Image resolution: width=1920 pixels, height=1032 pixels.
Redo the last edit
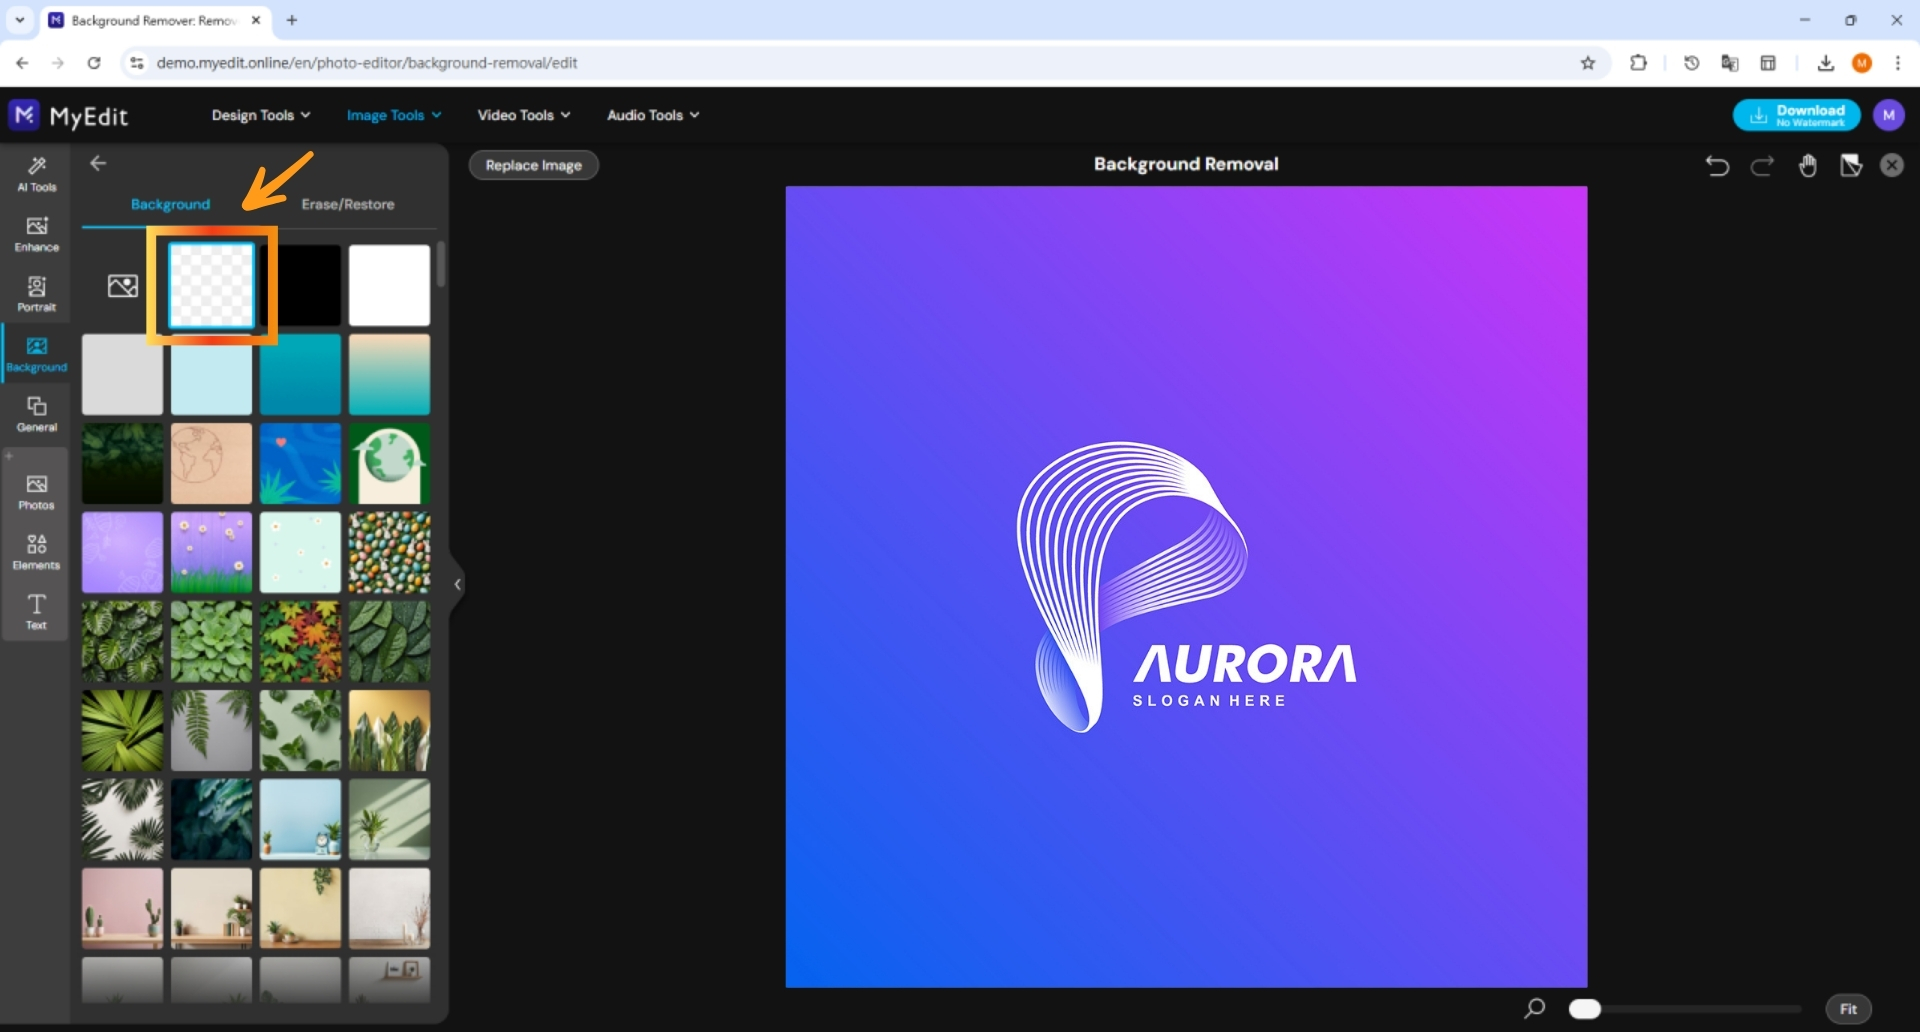point(1761,165)
